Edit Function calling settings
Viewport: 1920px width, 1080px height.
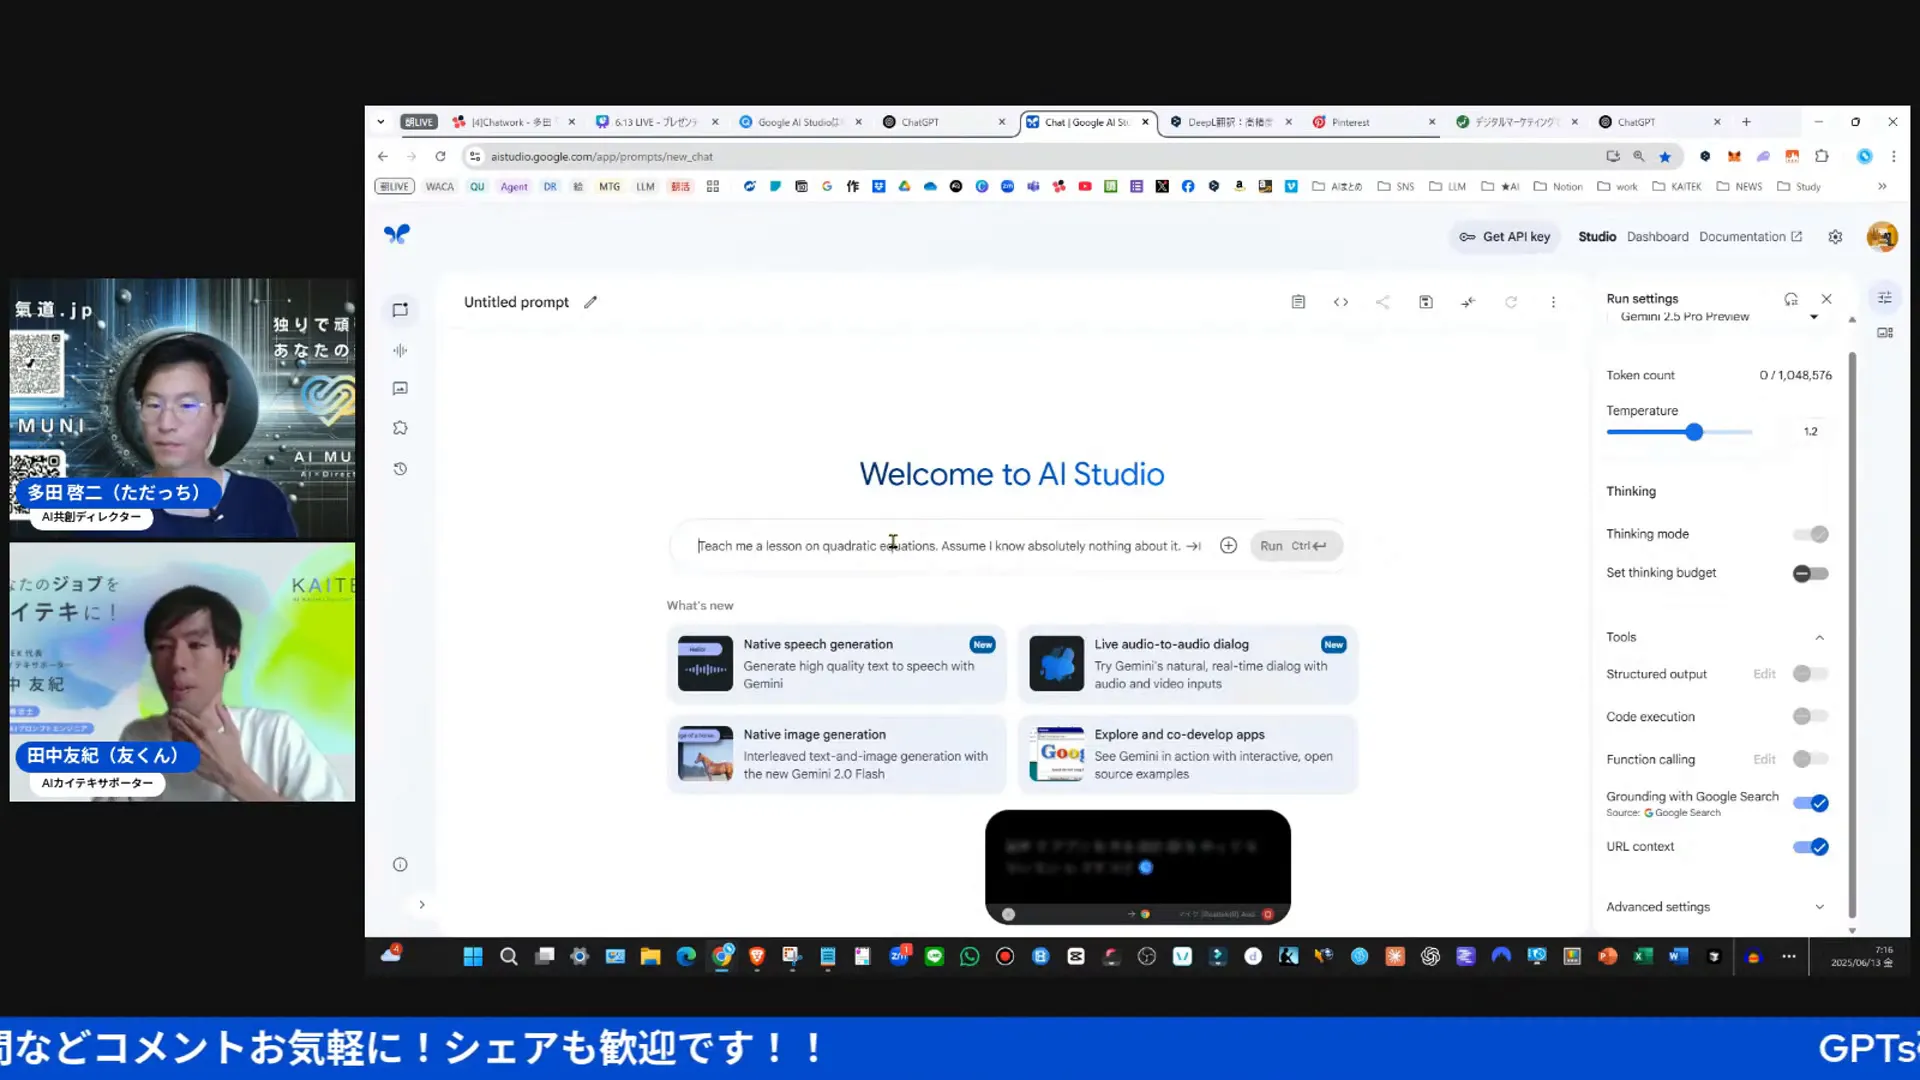[1764, 760]
